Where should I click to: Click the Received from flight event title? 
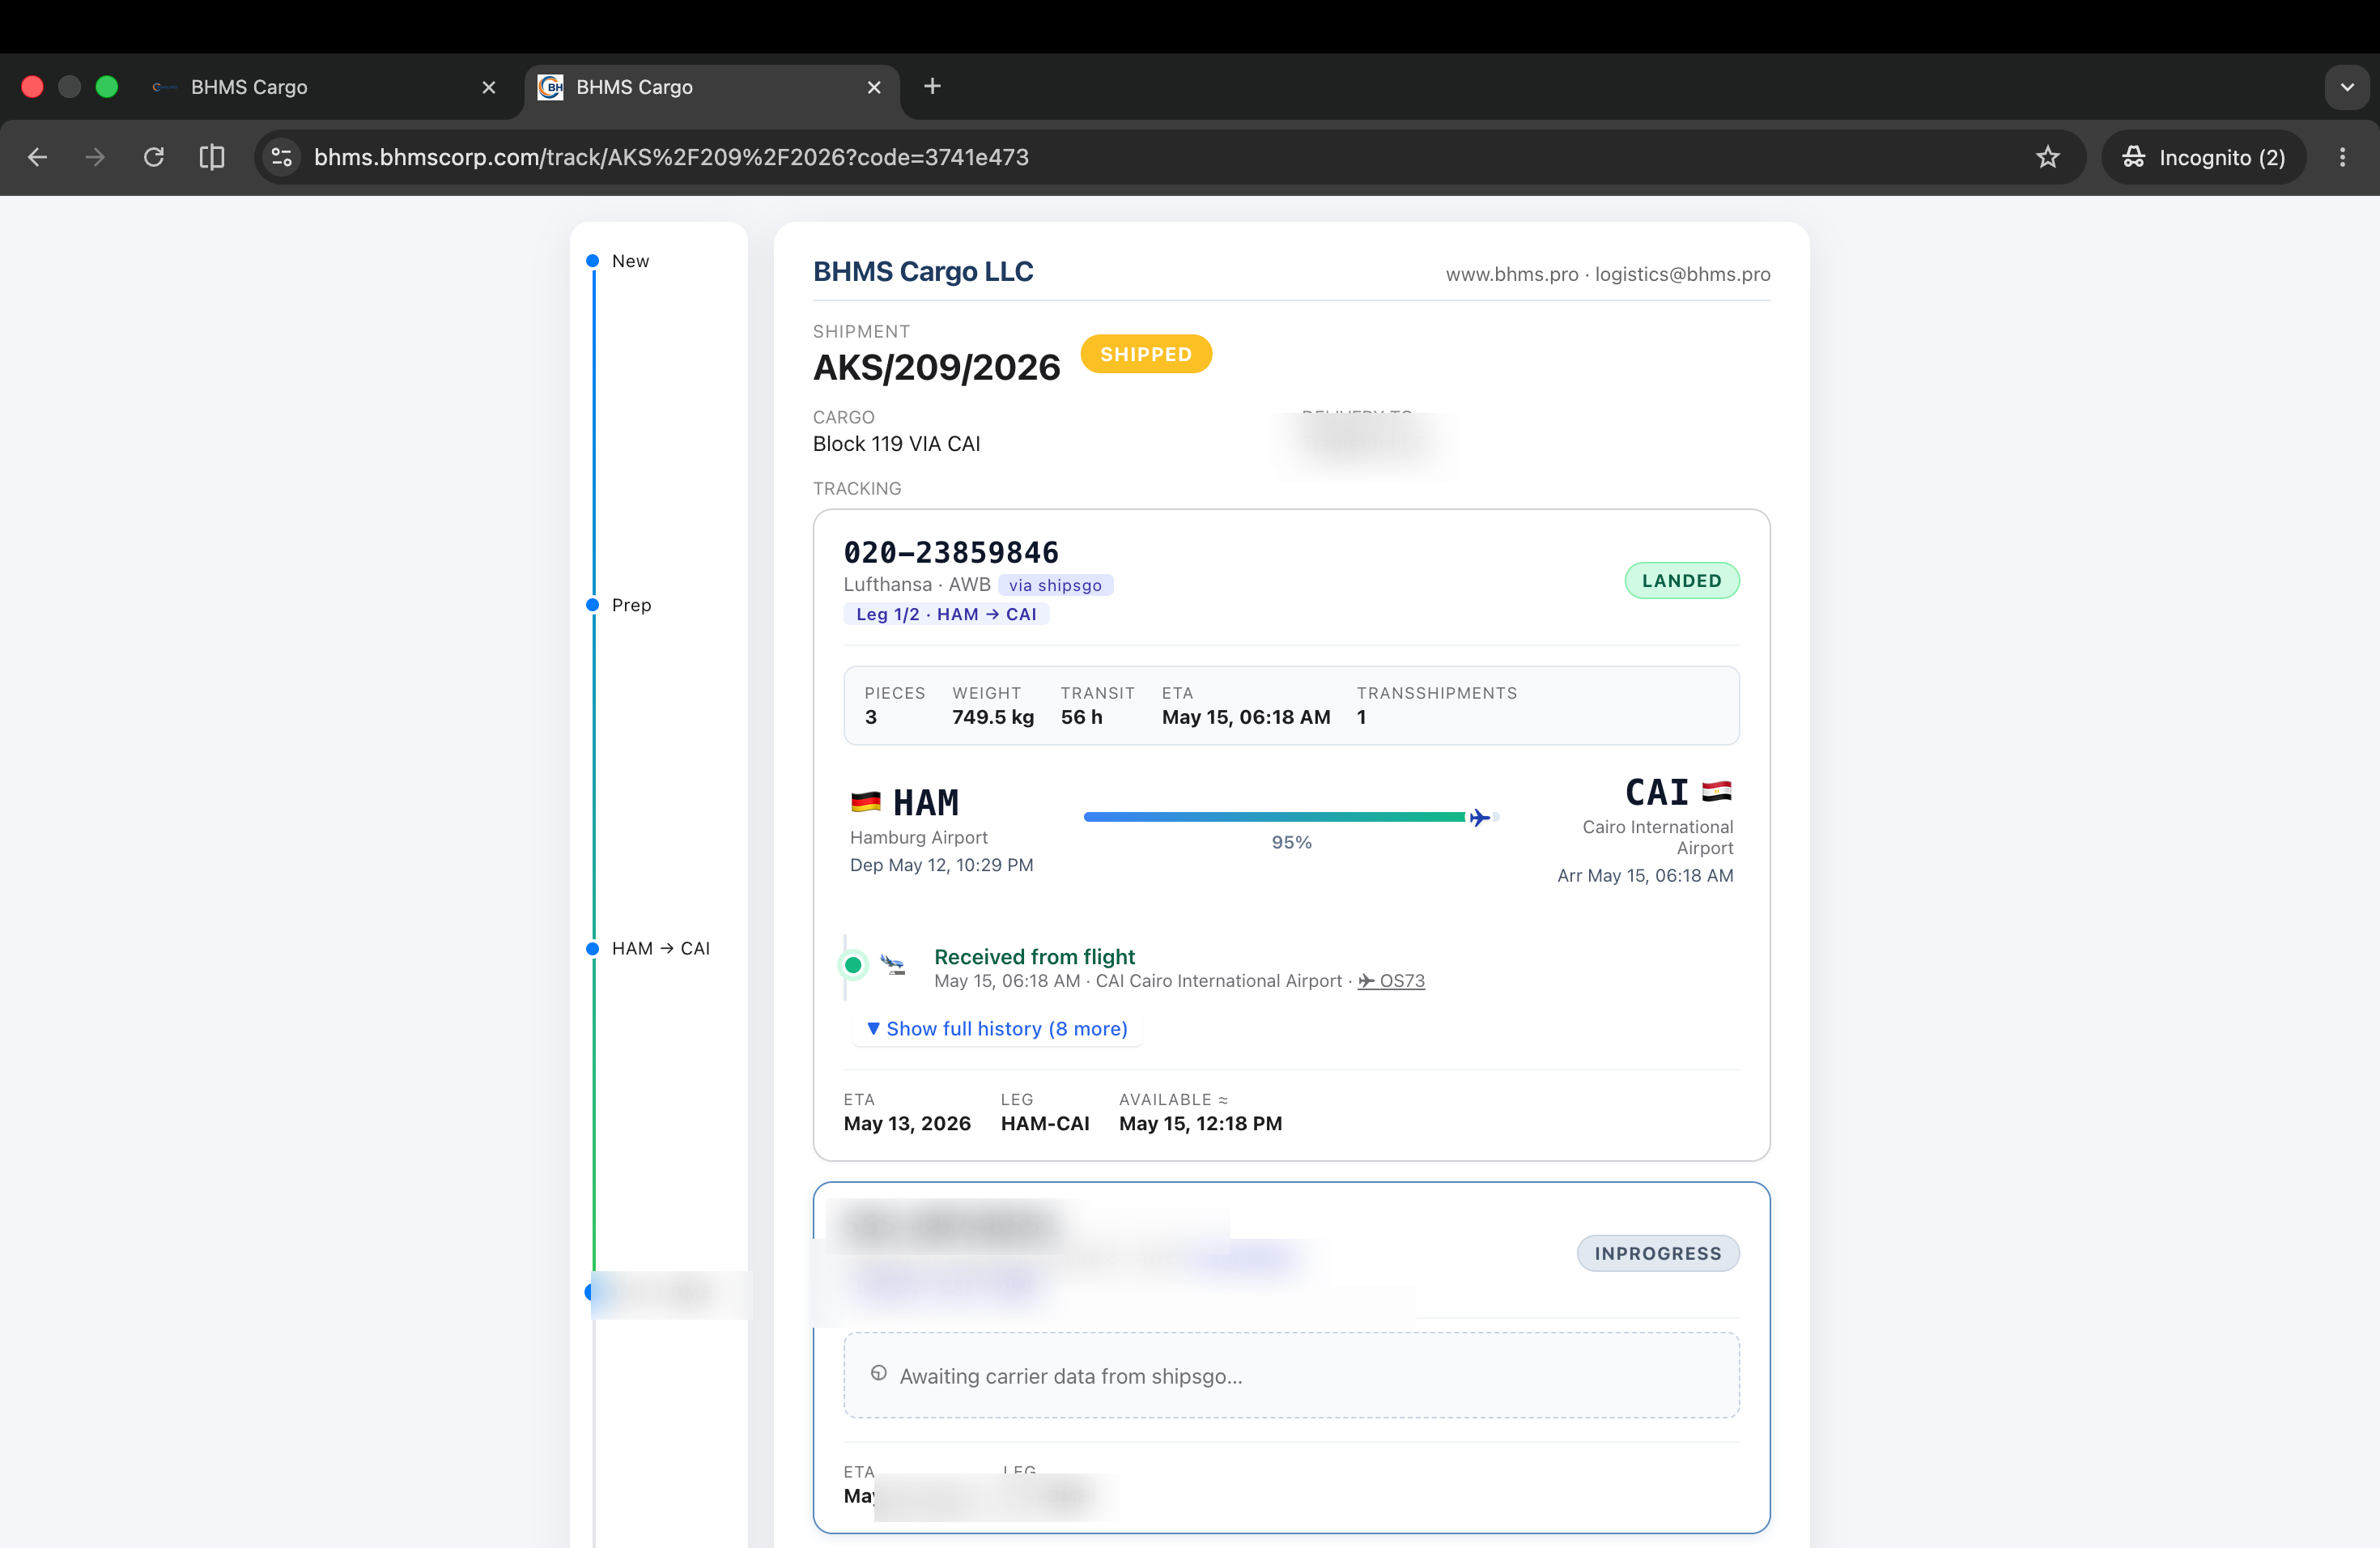(1034, 956)
